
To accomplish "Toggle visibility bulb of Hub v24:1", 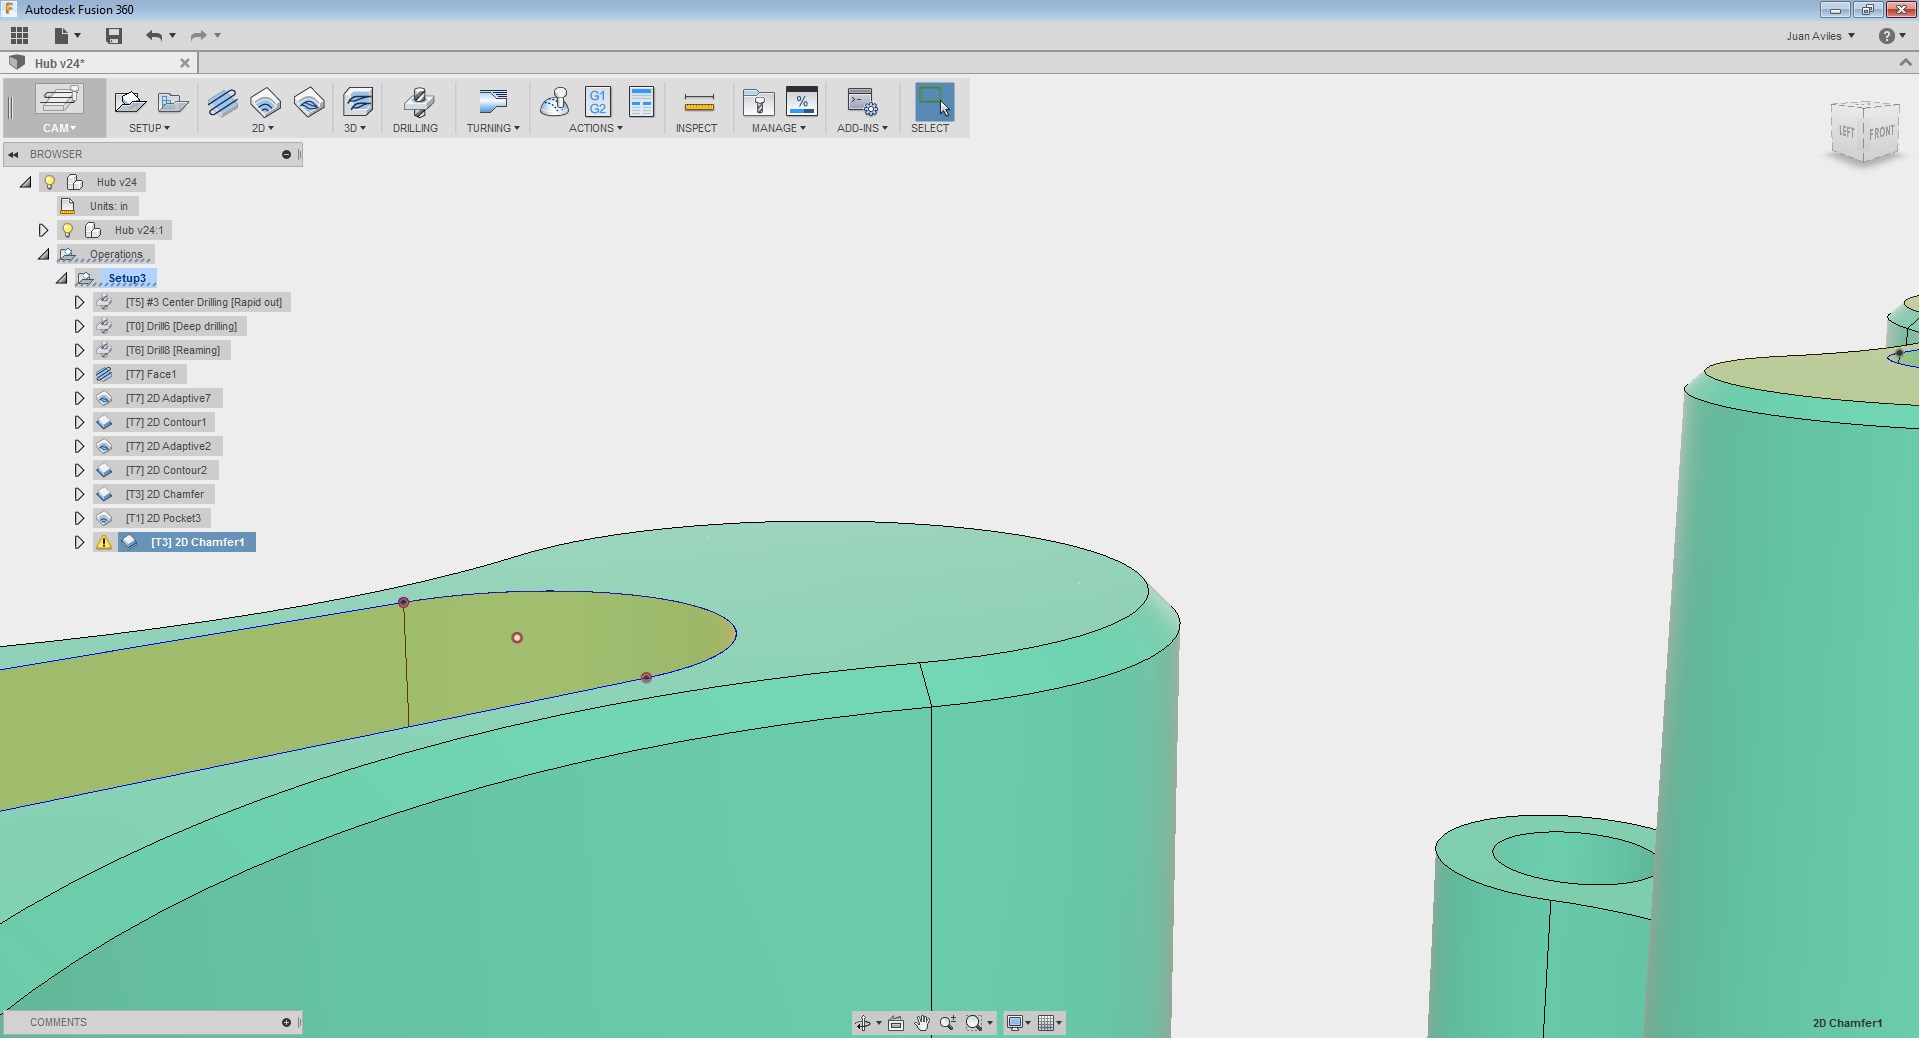I will pos(66,230).
